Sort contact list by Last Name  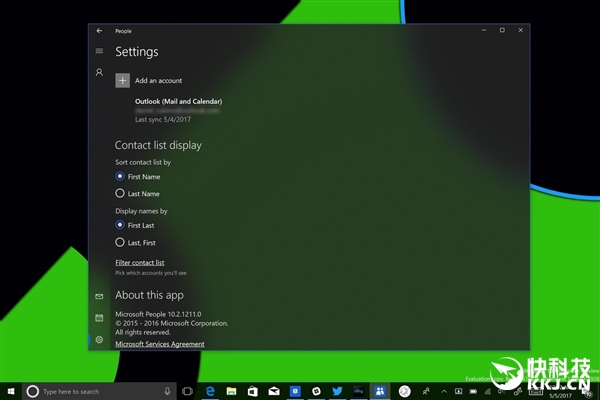click(137, 193)
